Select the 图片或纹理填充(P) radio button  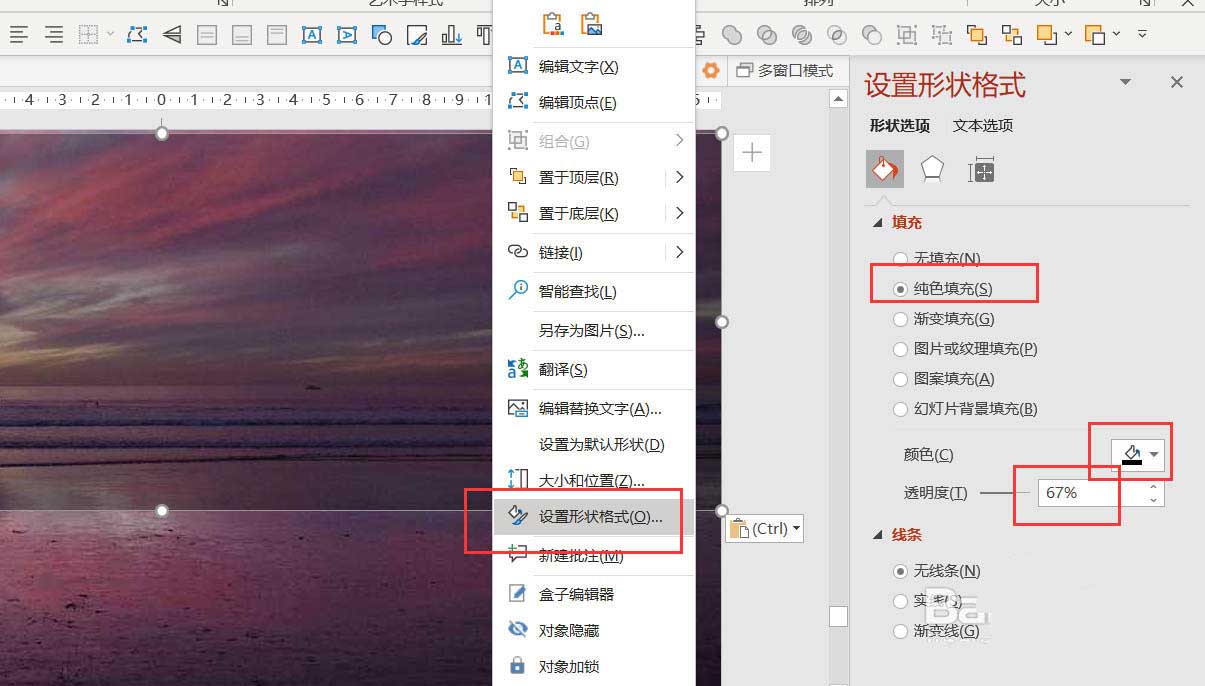tap(900, 349)
